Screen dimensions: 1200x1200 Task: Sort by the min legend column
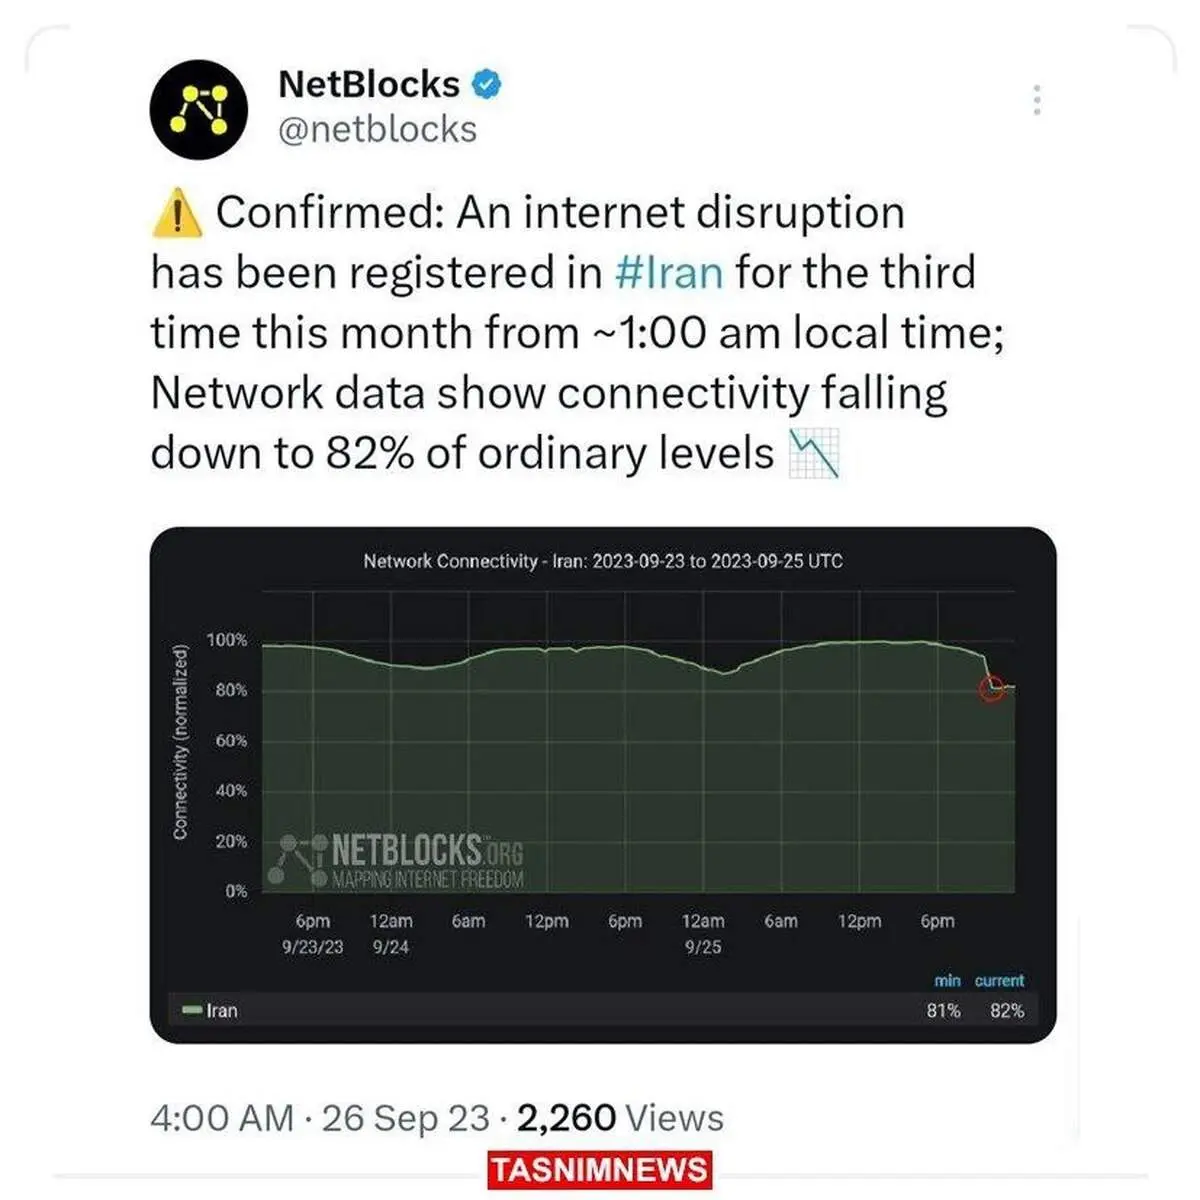[x=947, y=981]
